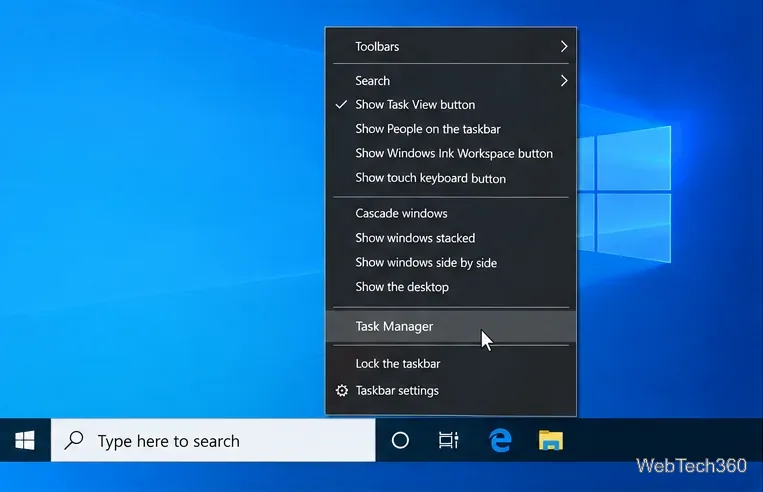Viewport: 763px width, 492px height.
Task: Click the magnifier icon in search box
Action: pyautogui.click(x=74, y=440)
